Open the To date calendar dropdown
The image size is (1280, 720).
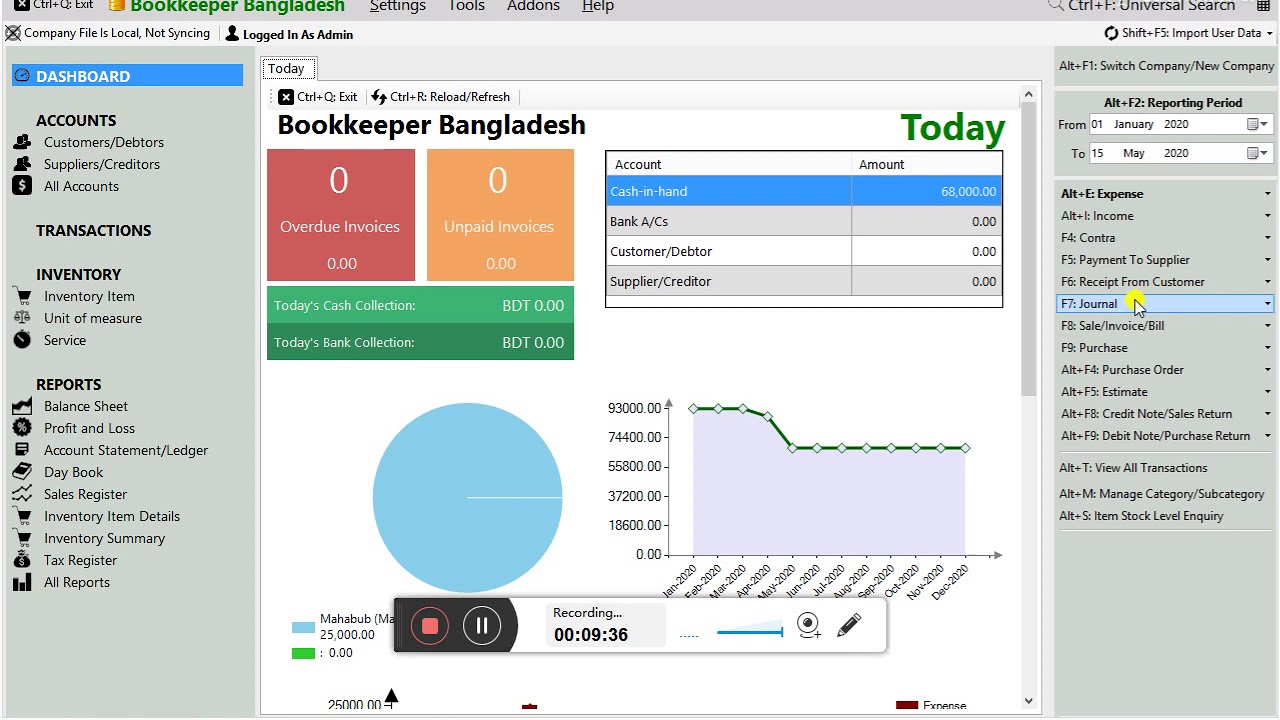(x=1258, y=153)
